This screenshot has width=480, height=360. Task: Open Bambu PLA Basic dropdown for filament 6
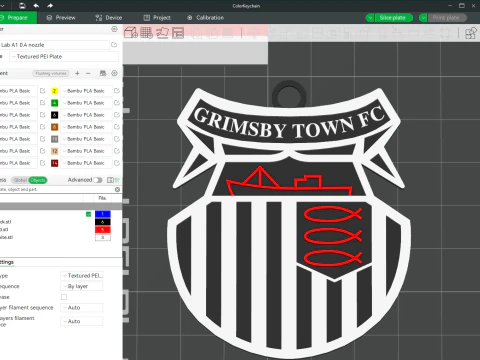86,115
